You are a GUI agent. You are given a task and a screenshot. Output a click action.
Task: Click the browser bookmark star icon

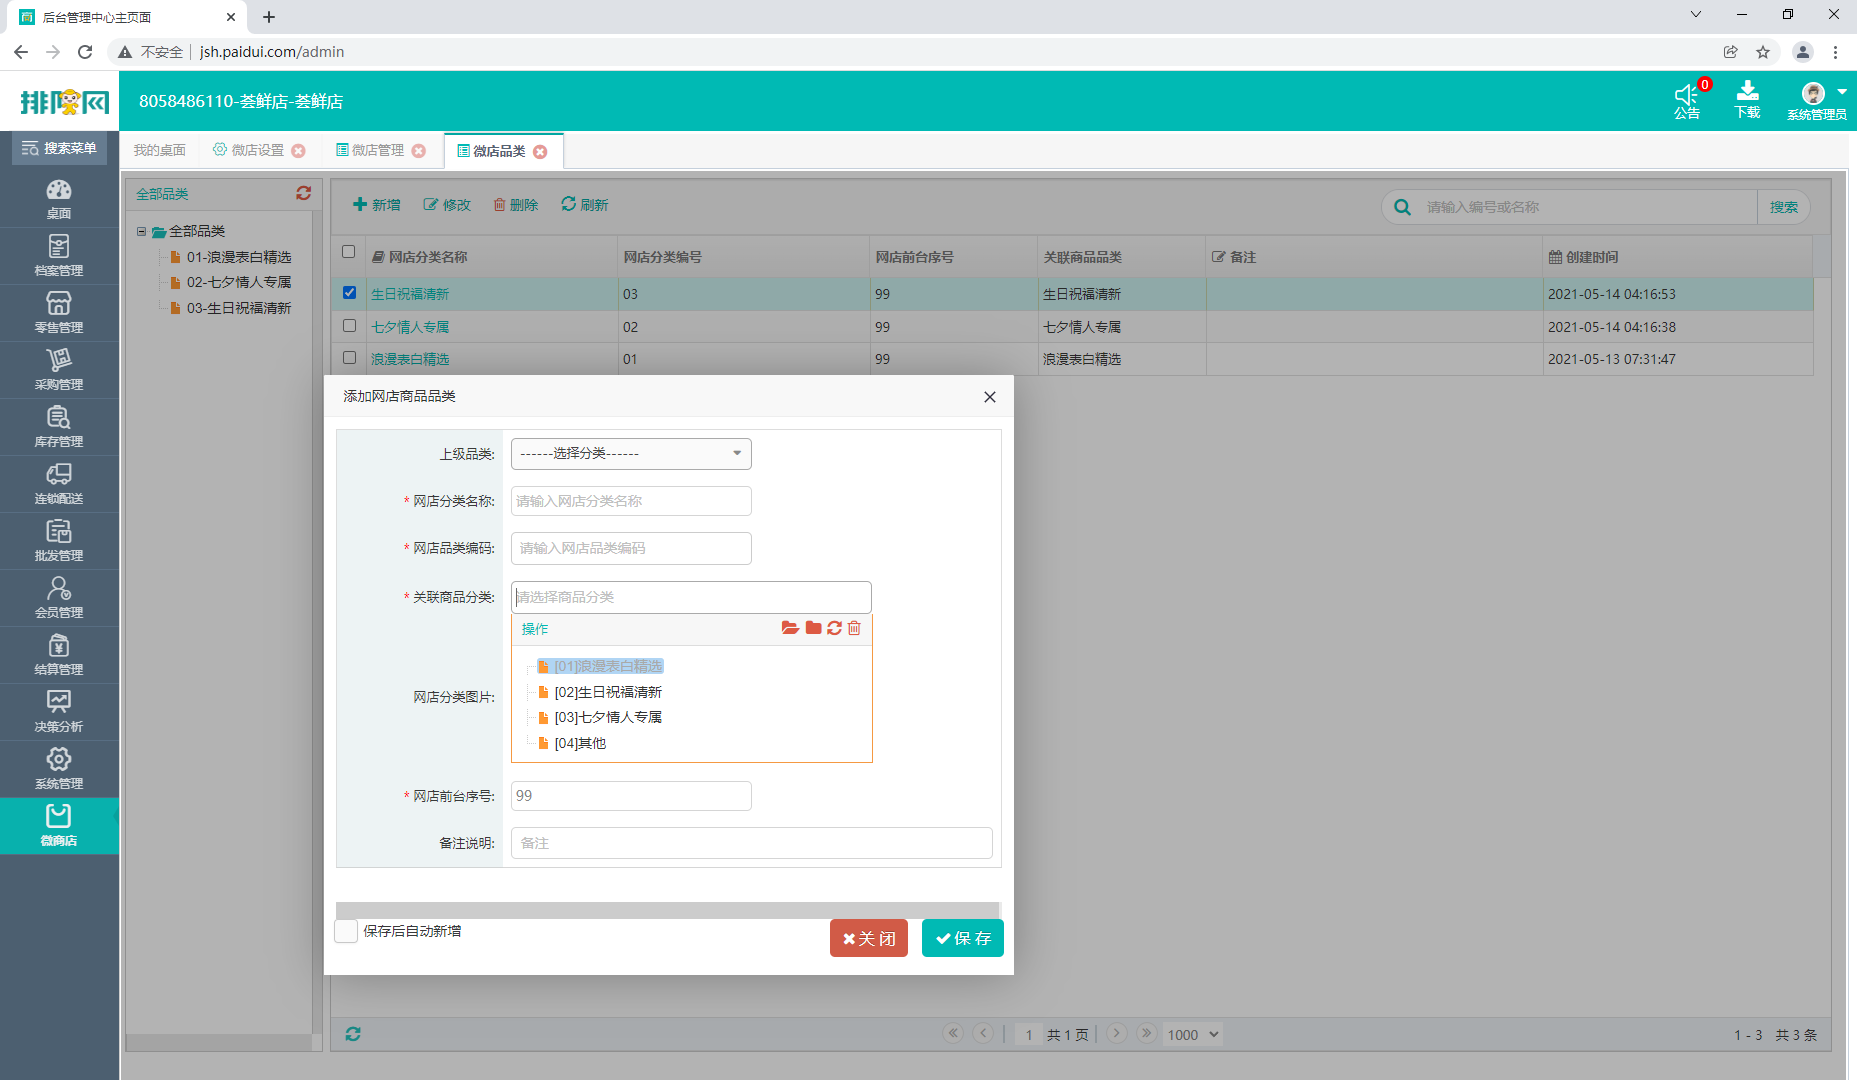tap(1763, 52)
